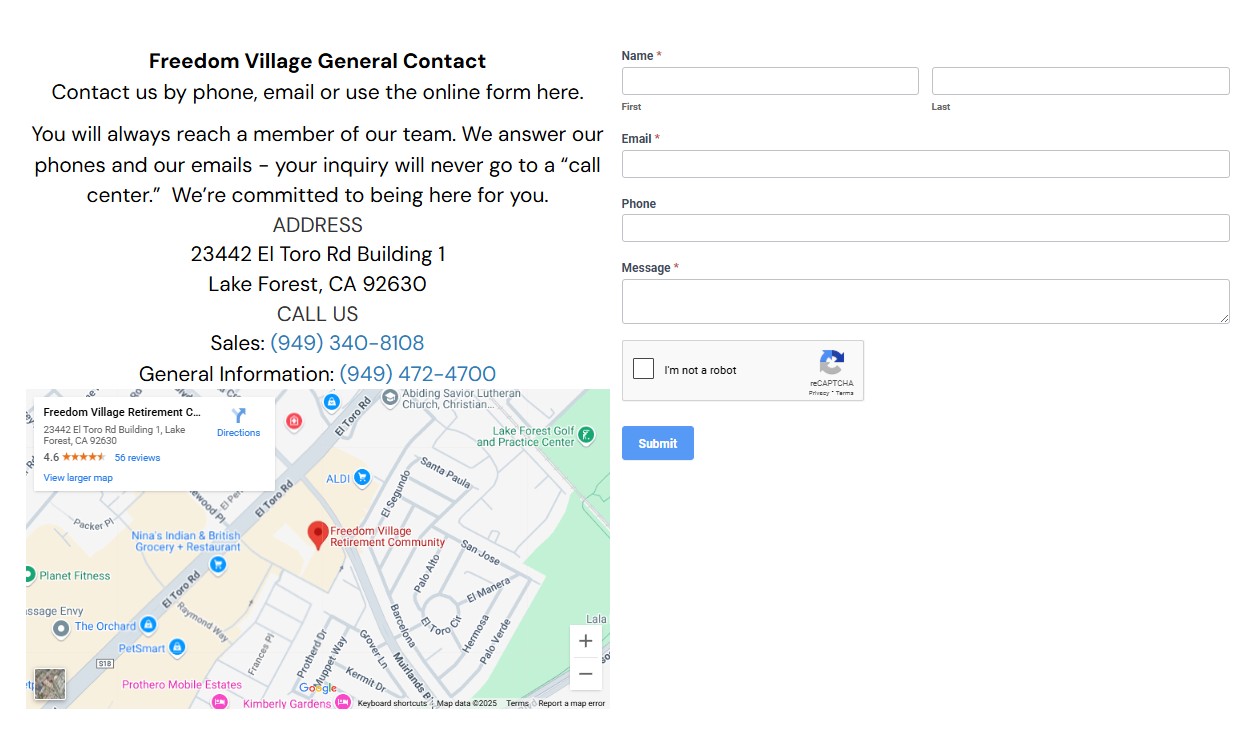Zoom in using the plus icon
This screenshot has width=1250, height=737.
(586, 640)
